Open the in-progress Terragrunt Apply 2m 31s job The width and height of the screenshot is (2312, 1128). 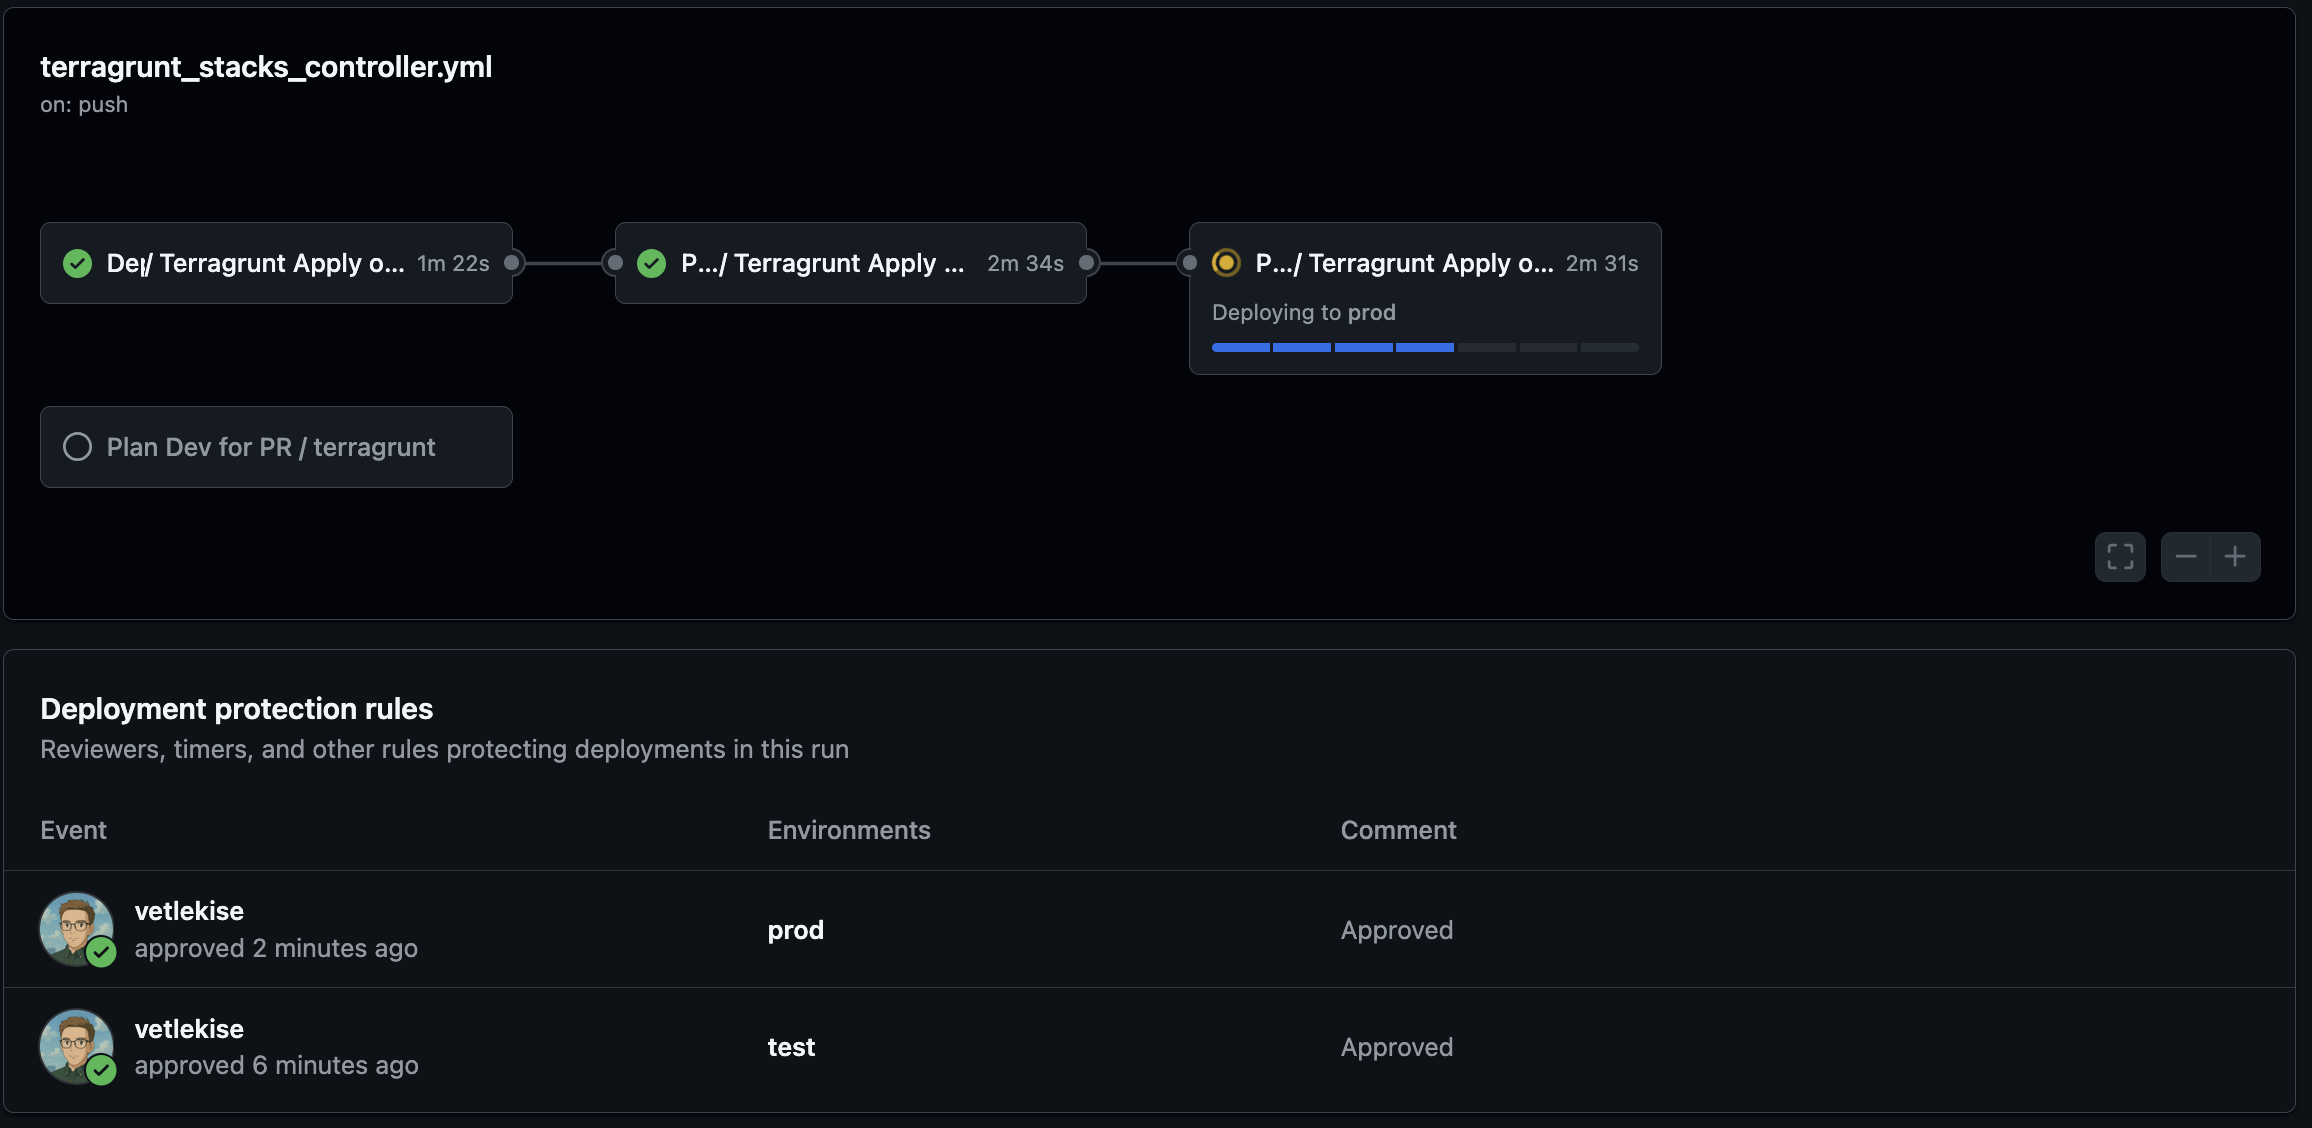click(x=1404, y=263)
